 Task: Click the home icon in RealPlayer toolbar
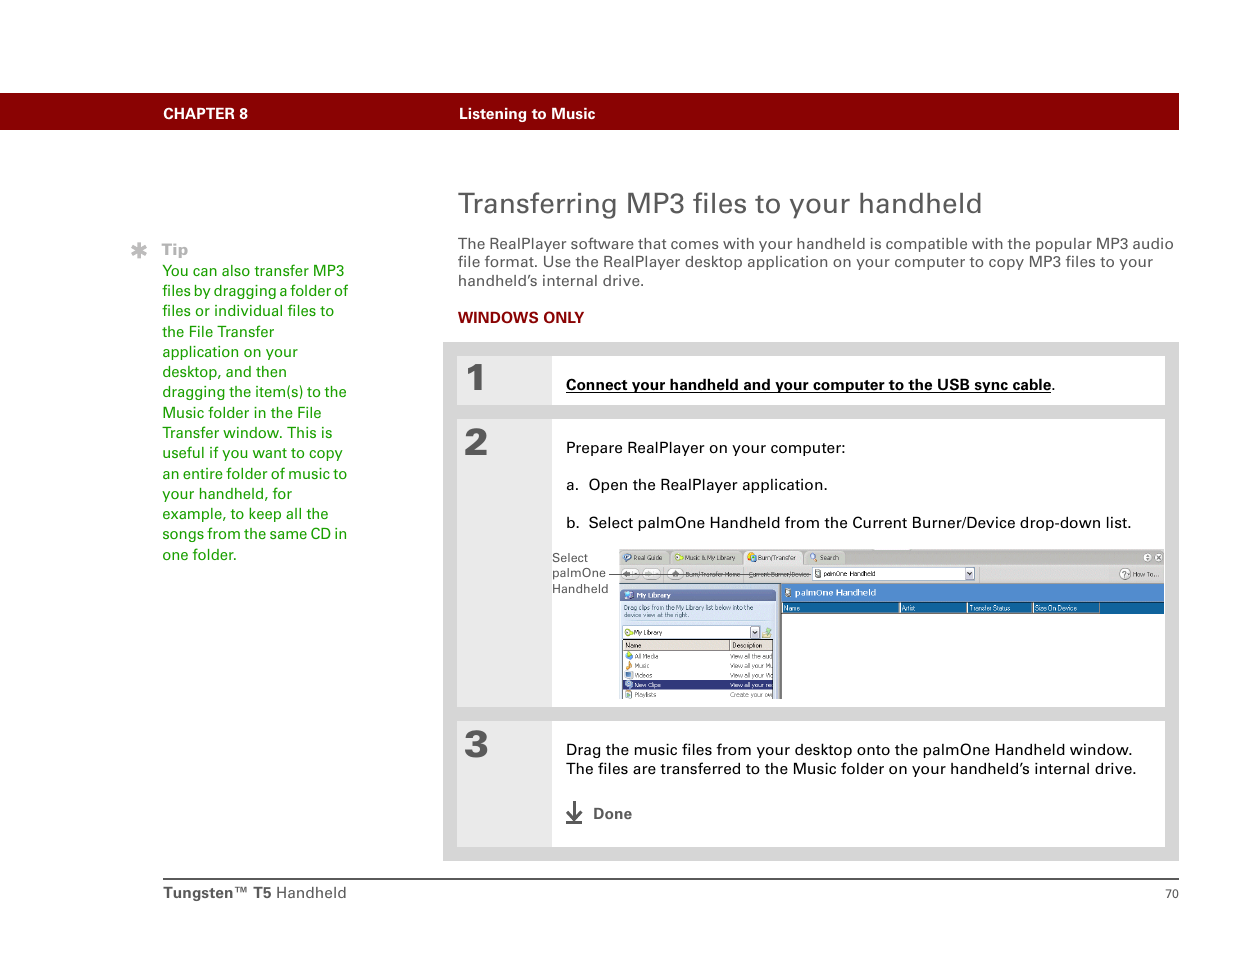point(675,574)
